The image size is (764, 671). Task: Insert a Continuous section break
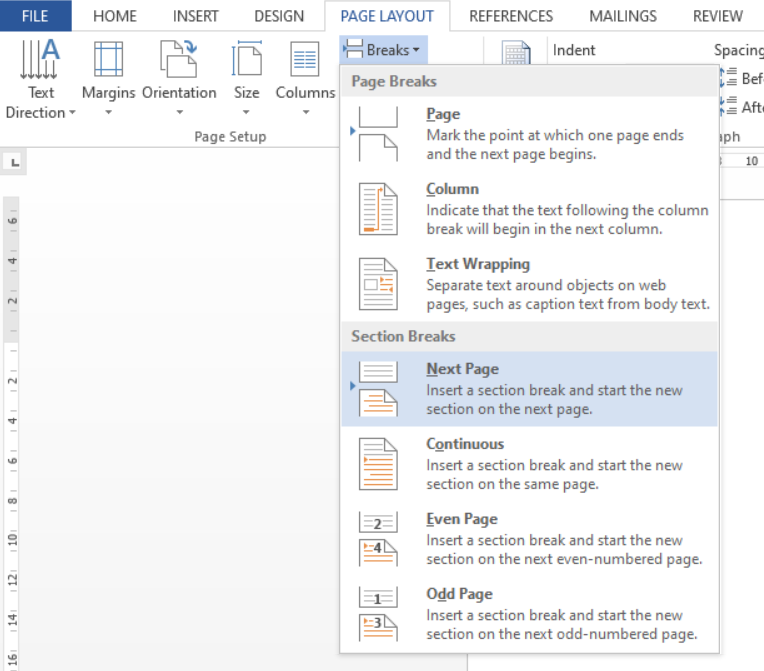point(529,464)
